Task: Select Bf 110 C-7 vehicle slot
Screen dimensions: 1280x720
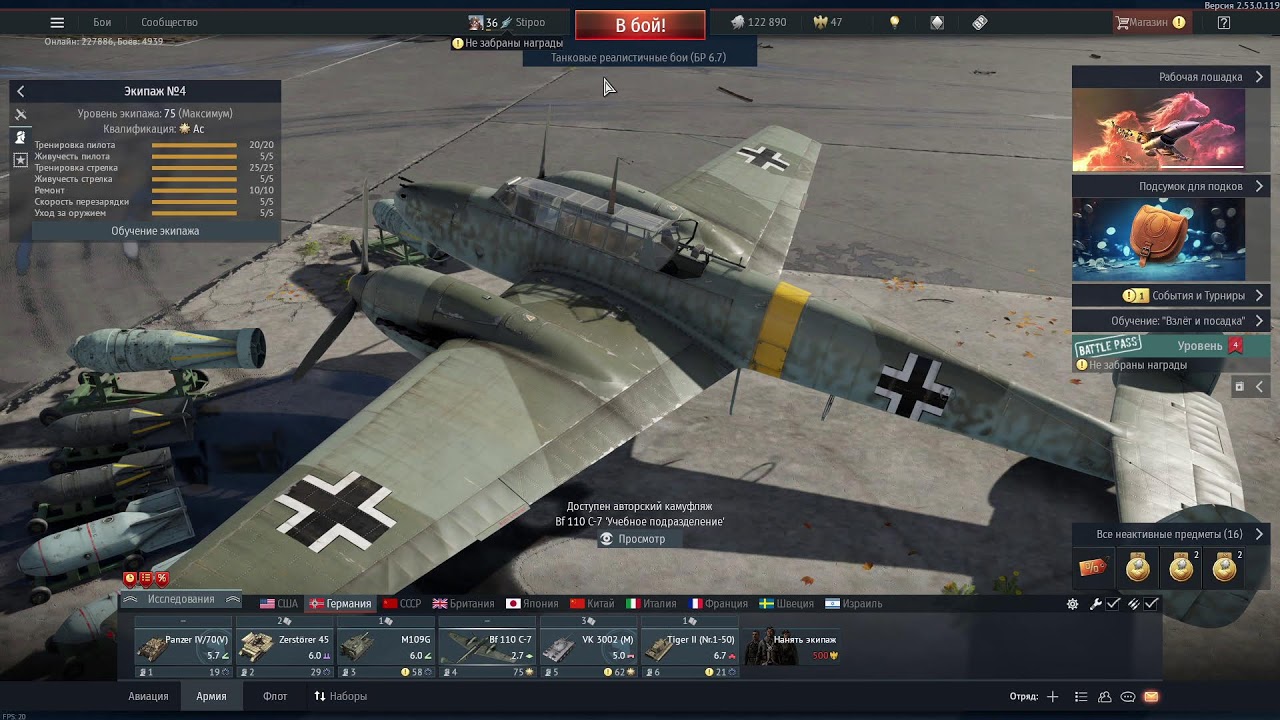Action: pyautogui.click(x=487, y=647)
